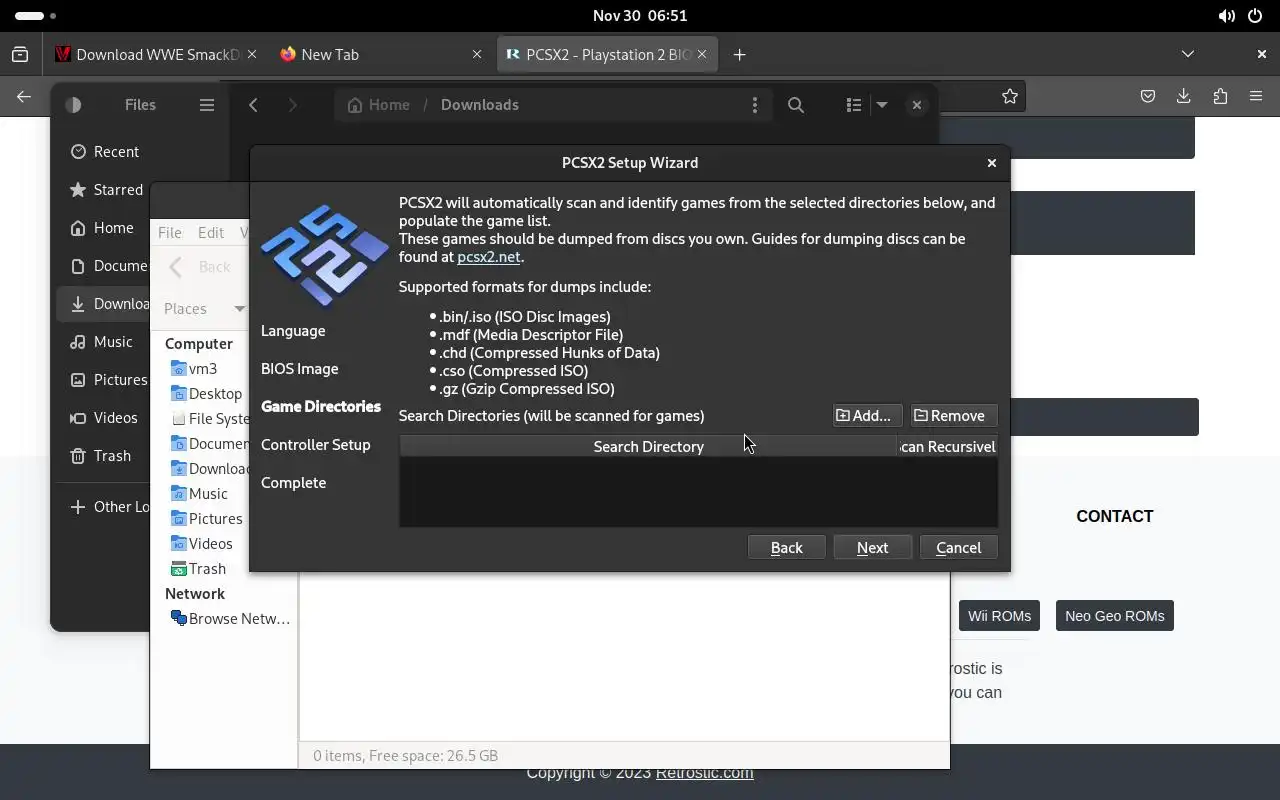Viewport: 1280px width, 800px height.
Task: Click browser back arrow button
Action: click(24, 96)
